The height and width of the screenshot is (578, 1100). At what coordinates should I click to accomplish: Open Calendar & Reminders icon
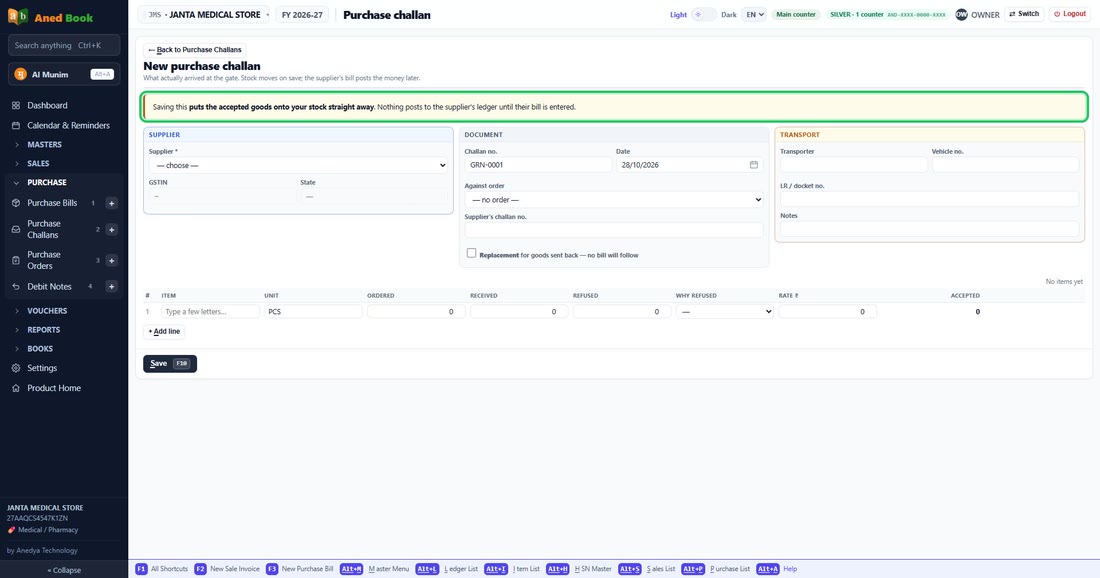(16, 126)
